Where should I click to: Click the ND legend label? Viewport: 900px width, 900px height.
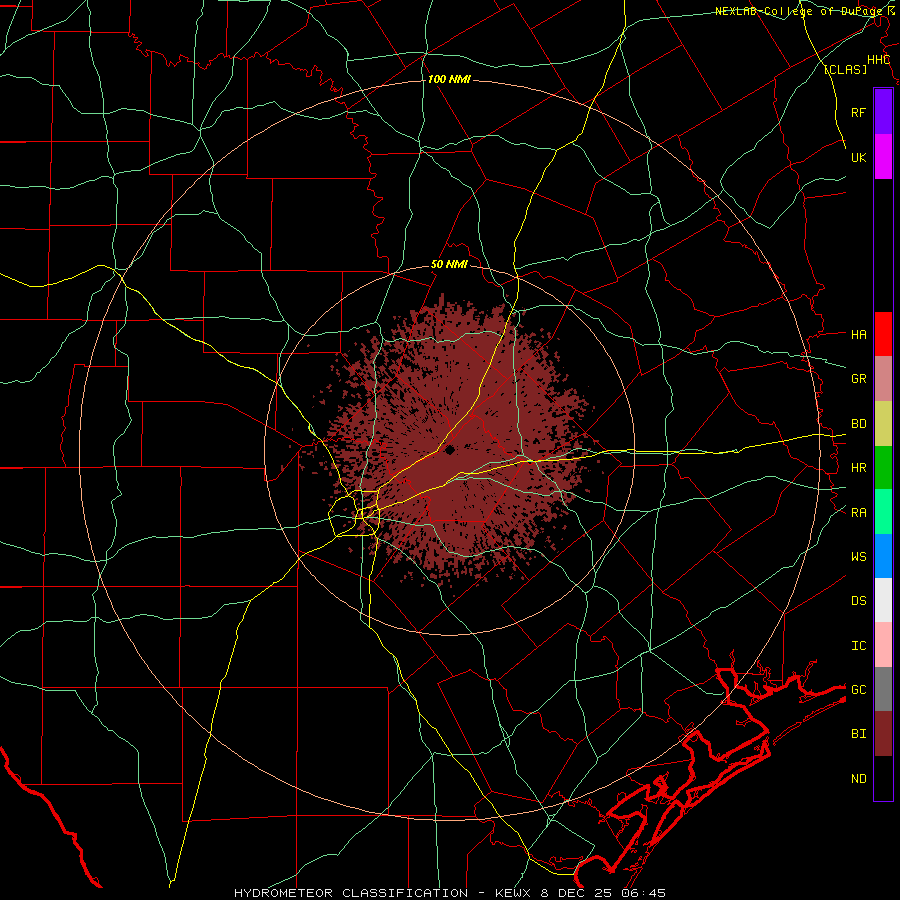coord(858,779)
